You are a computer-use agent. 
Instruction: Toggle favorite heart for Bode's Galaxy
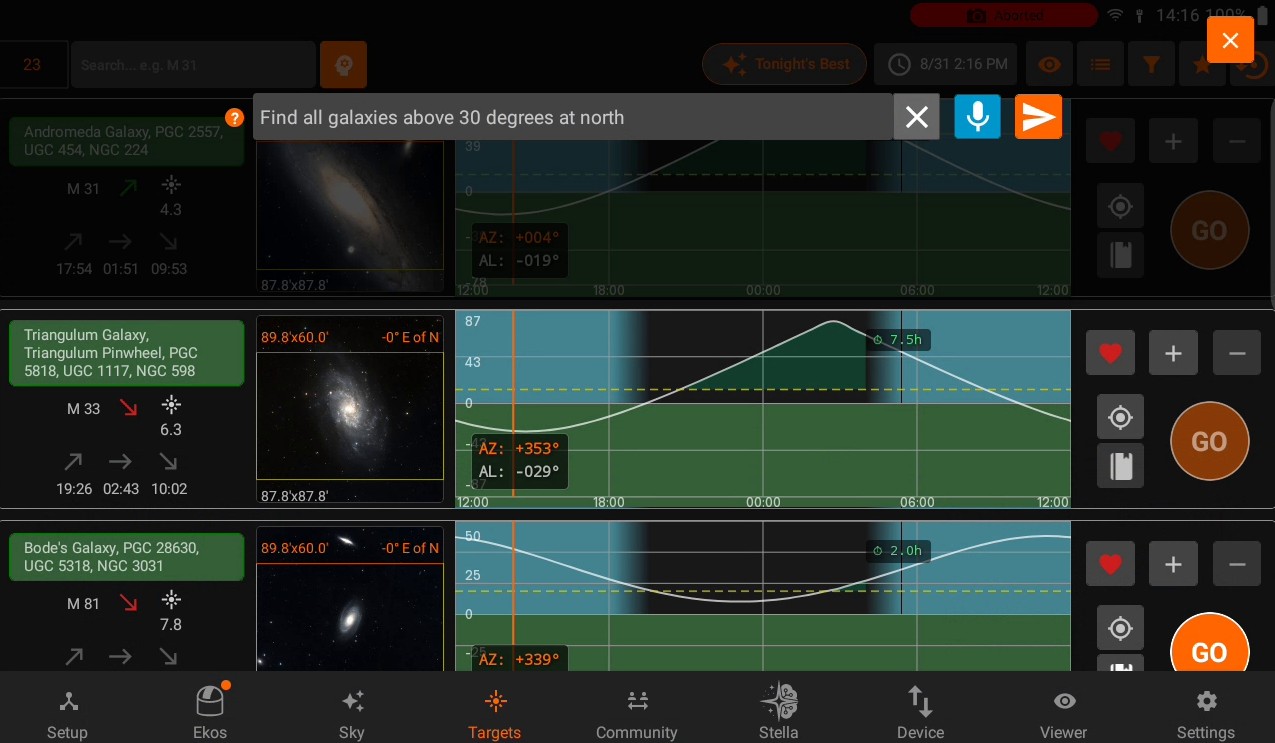click(1110, 564)
